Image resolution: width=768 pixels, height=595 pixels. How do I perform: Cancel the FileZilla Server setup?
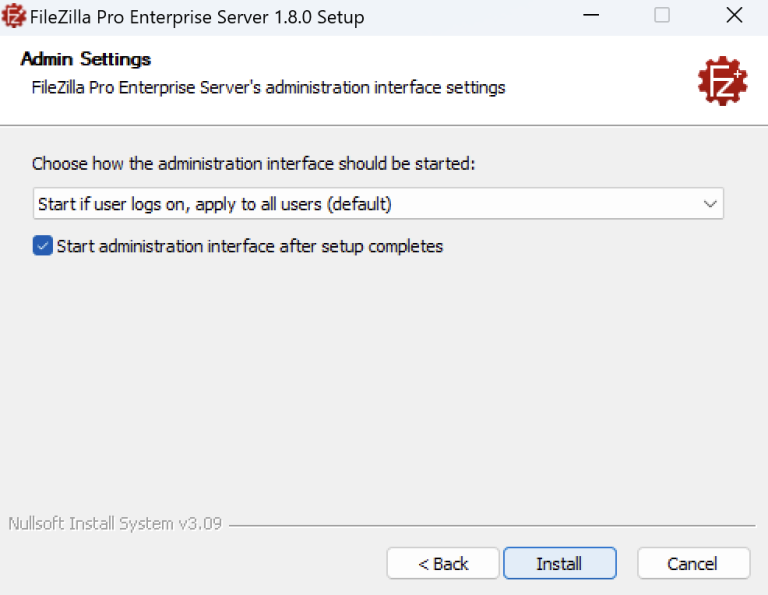[x=693, y=563]
